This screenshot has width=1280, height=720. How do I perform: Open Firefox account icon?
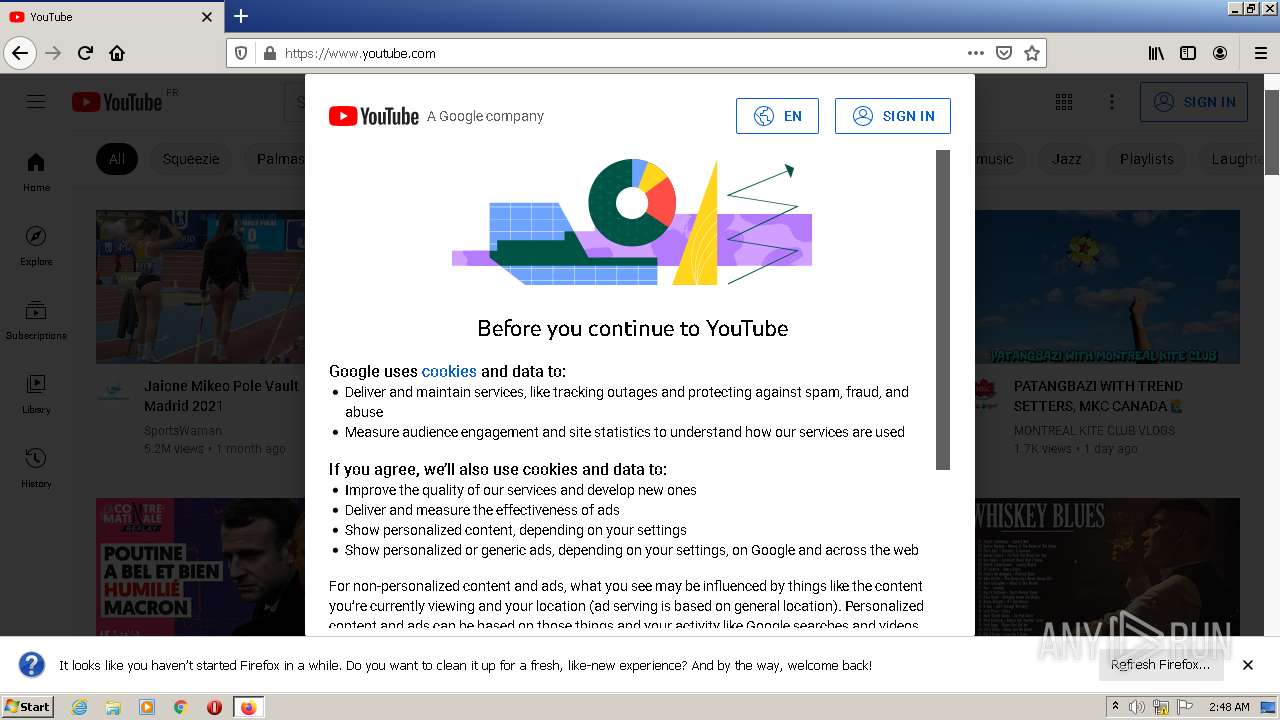[x=1220, y=53]
